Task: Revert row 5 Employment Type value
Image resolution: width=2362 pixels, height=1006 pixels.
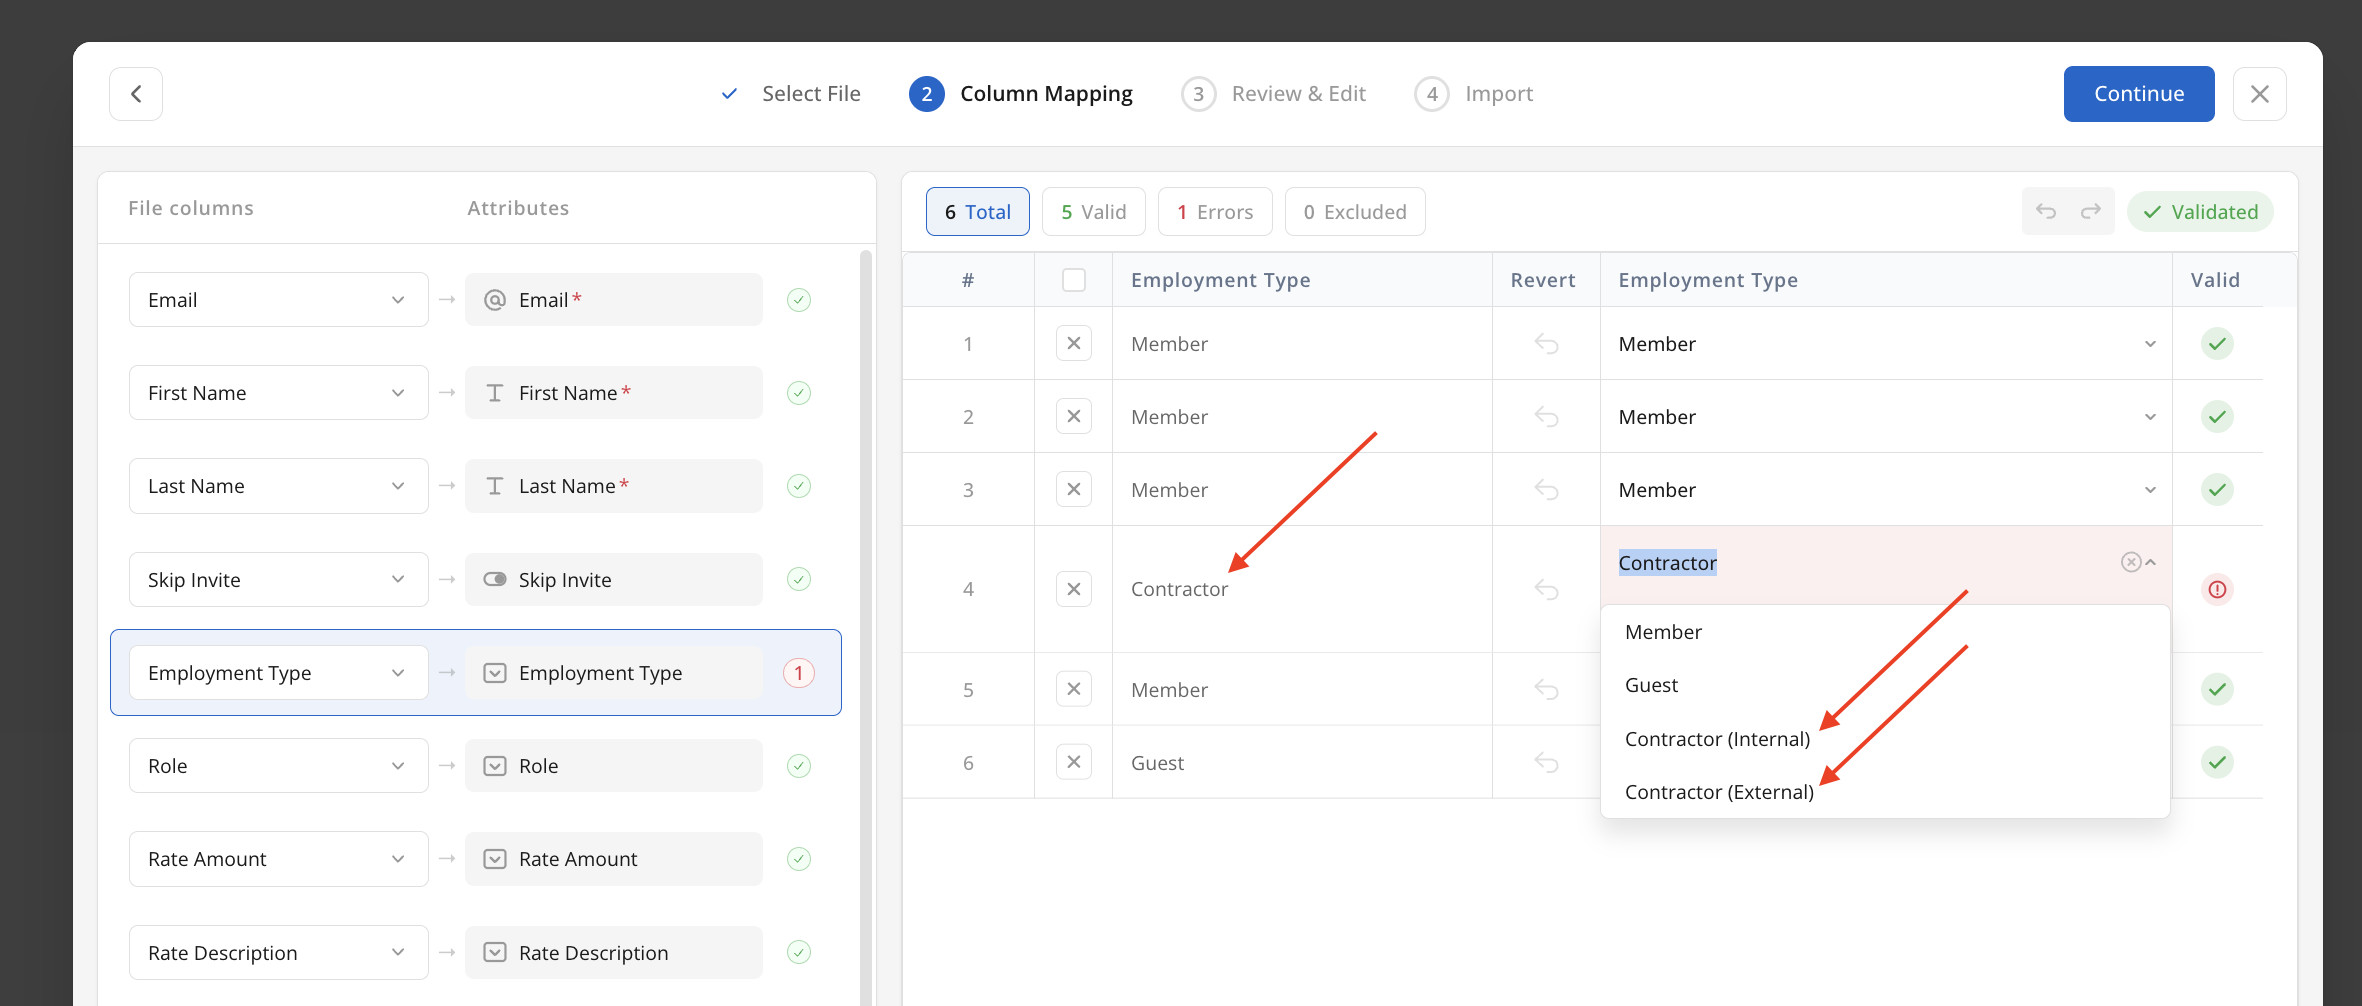Action: click(1546, 689)
